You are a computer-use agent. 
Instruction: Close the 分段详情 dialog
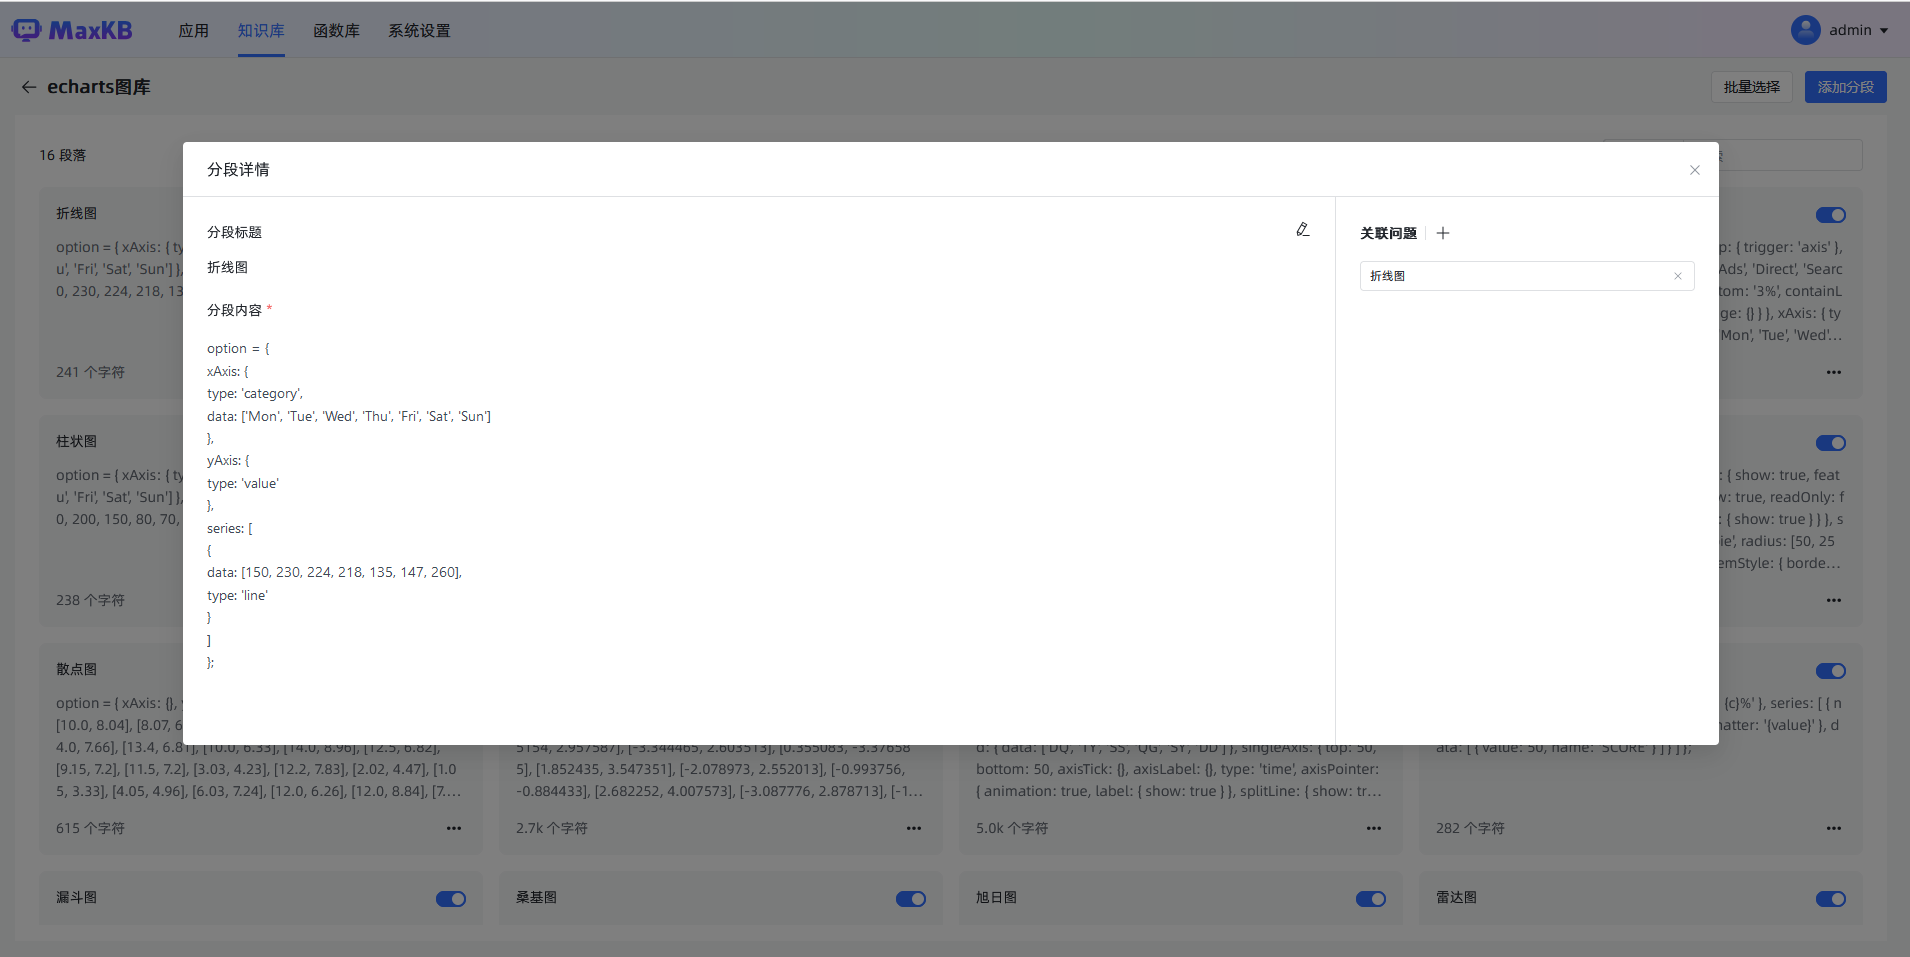(1694, 170)
